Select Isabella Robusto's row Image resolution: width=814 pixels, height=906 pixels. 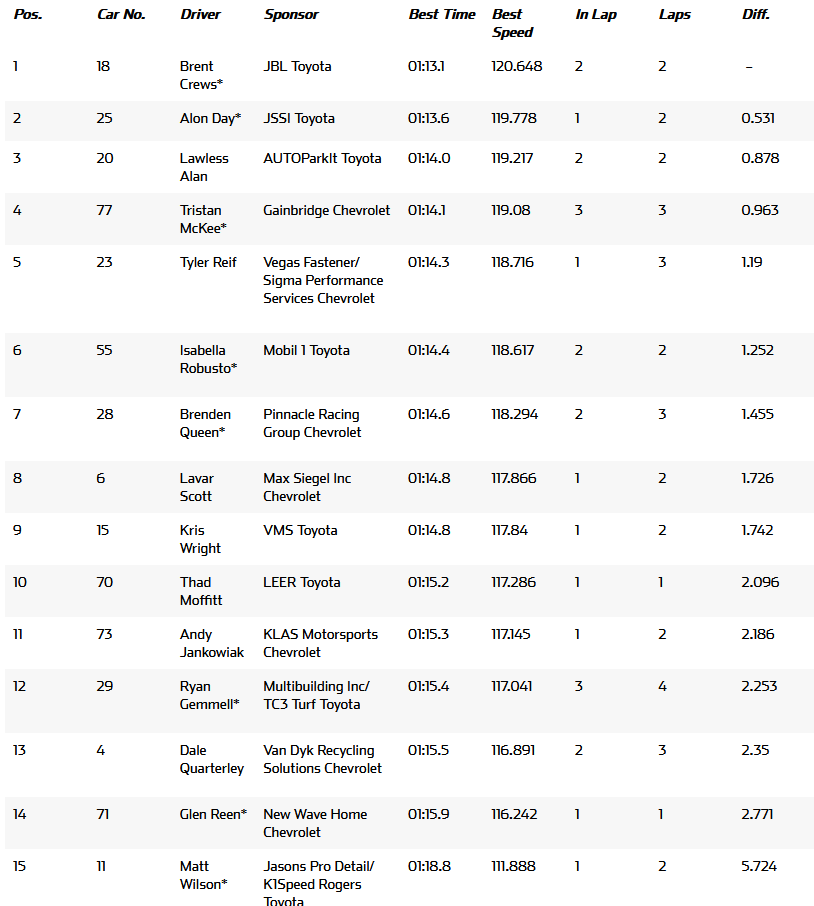click(x=409, y=365)
